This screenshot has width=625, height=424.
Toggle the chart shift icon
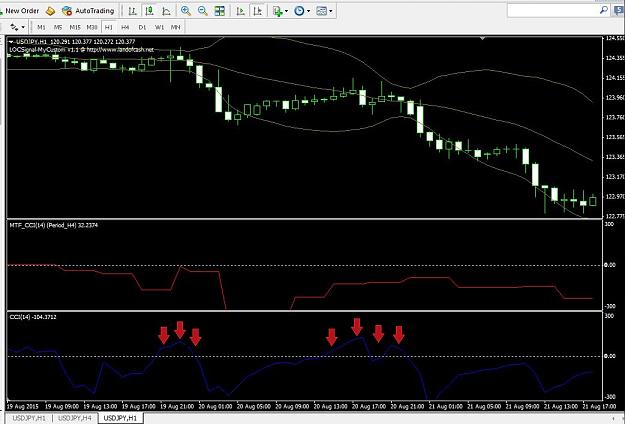tap(257, 11)
